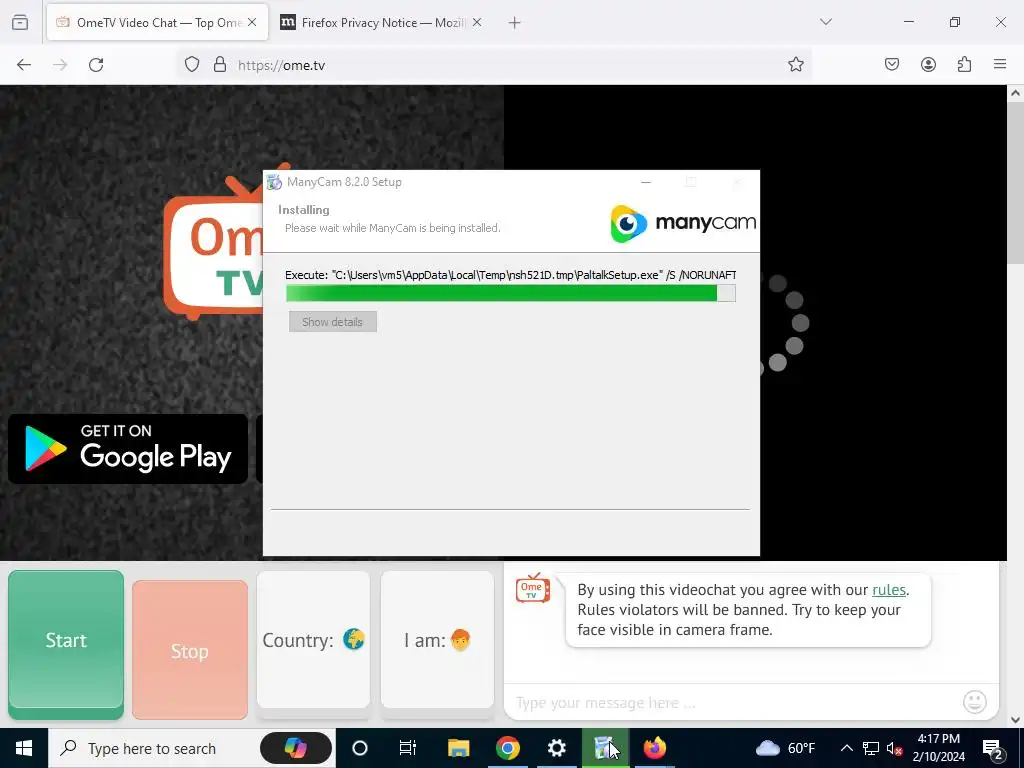Click the ManyCam installation progress bar

pyautogui.click(x=511, y=293)
